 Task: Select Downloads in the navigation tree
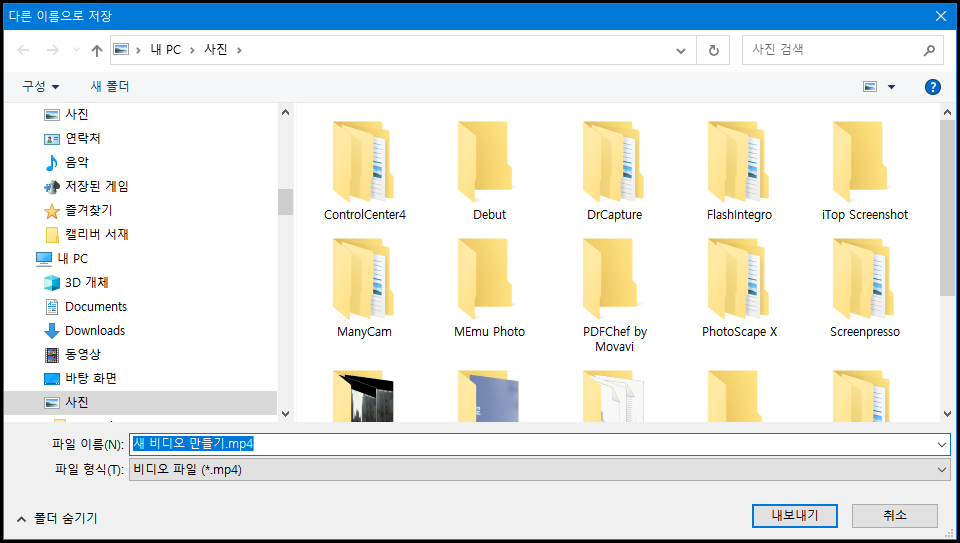pyautogui.click(x=95, y=331)
